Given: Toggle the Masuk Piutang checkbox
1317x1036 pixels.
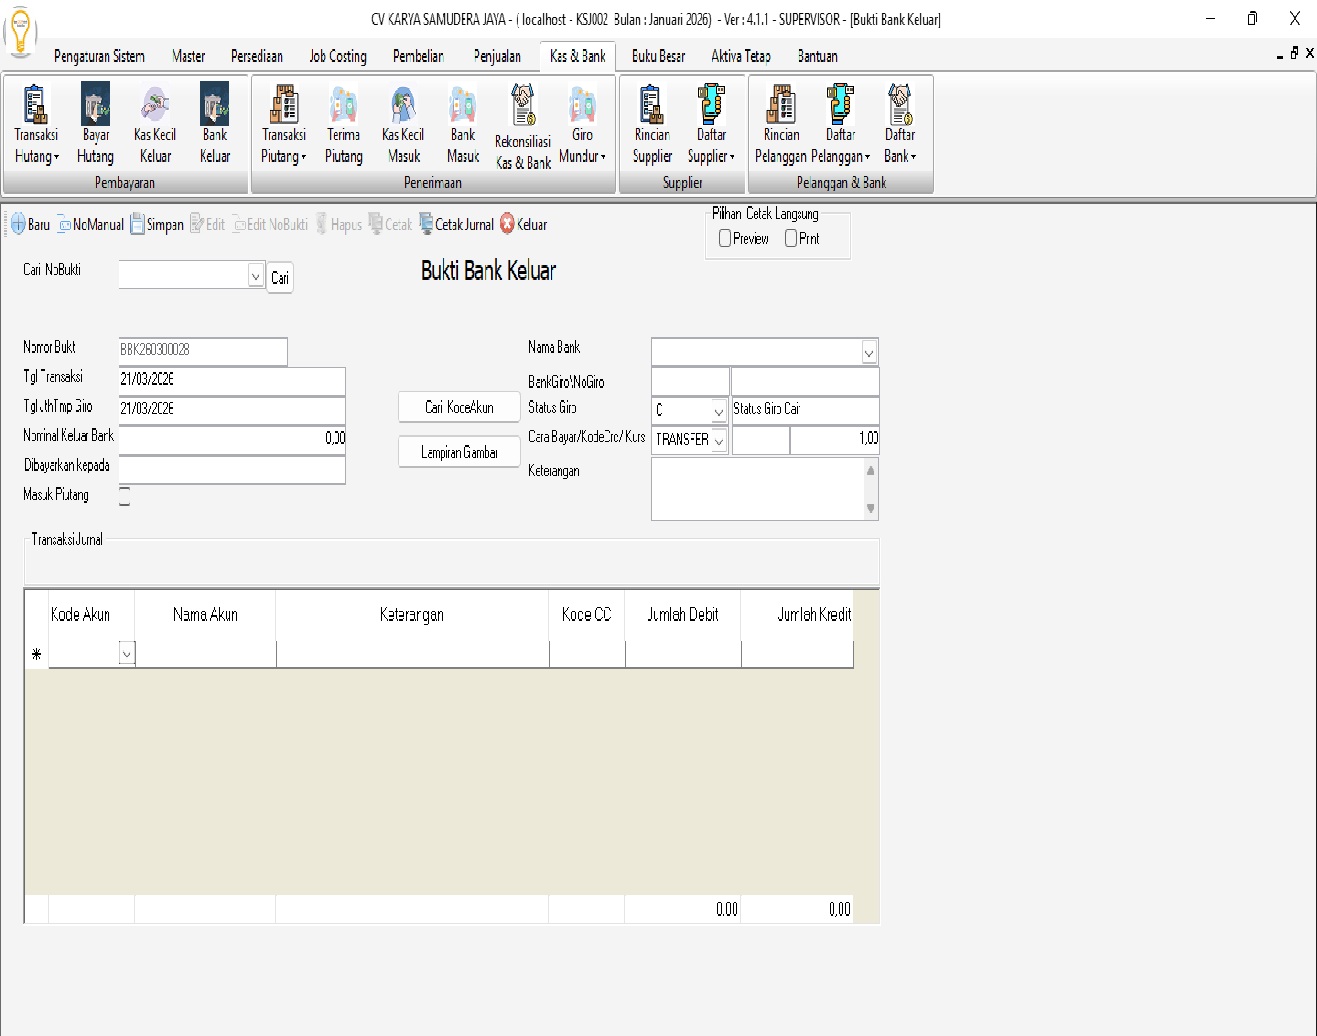Looking at the screenshot, I should pyautogui.click(x=124, y=496).
